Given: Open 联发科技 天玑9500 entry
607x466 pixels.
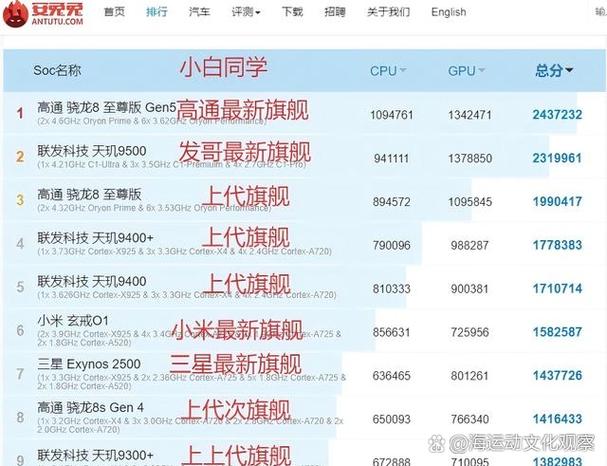Looking at the screenshot, I should [92, 151].
